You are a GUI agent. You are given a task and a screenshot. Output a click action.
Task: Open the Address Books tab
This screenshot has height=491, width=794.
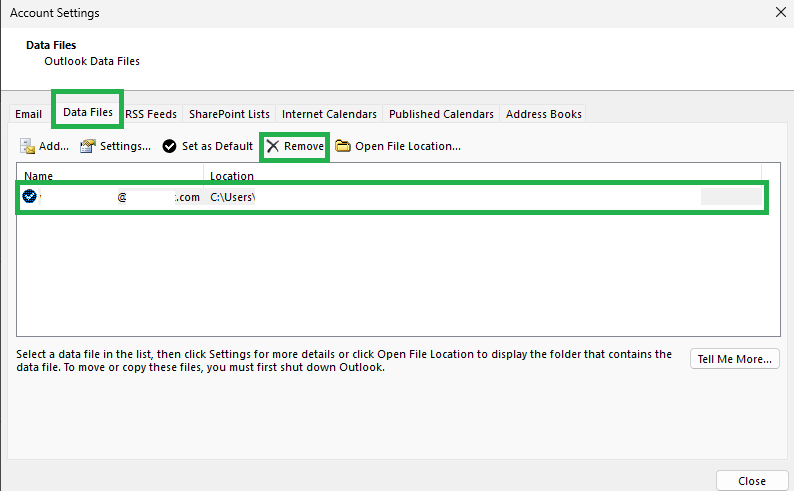[543, 114]
